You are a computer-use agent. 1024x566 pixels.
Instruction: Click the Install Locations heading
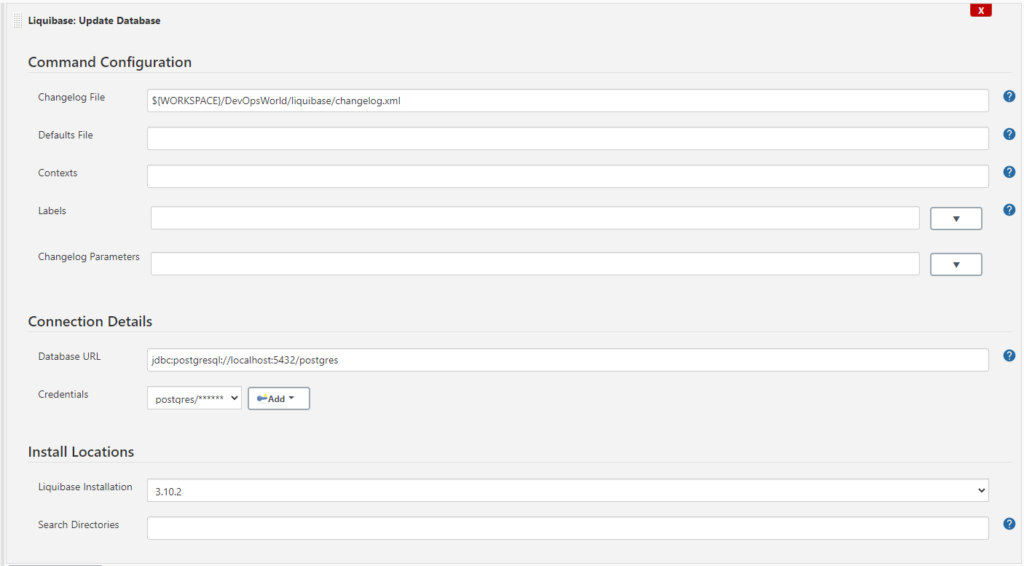coord(81,452)
